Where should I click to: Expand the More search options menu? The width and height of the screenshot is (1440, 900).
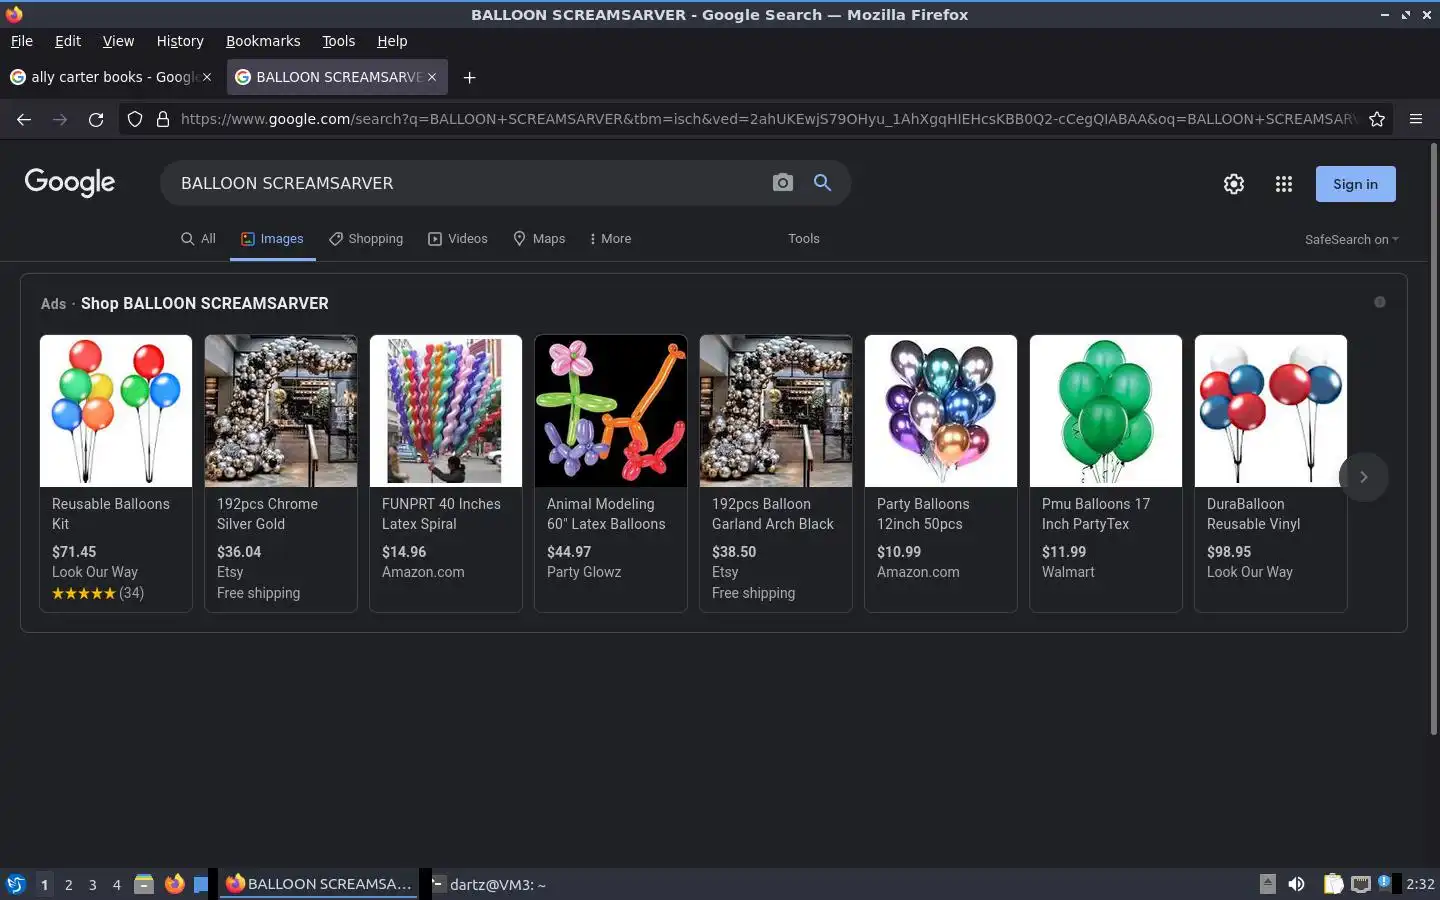point(610,239)
